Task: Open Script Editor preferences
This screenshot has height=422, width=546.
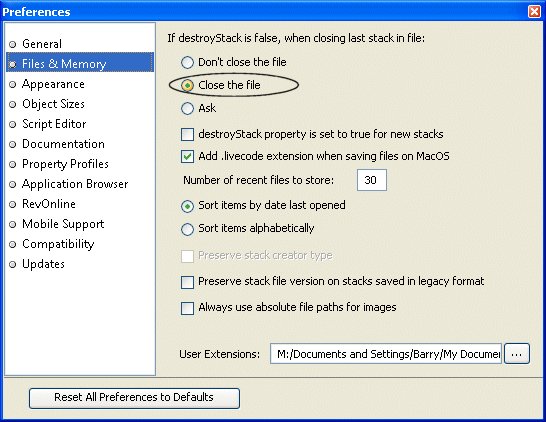Action: (x=54, y=124)
